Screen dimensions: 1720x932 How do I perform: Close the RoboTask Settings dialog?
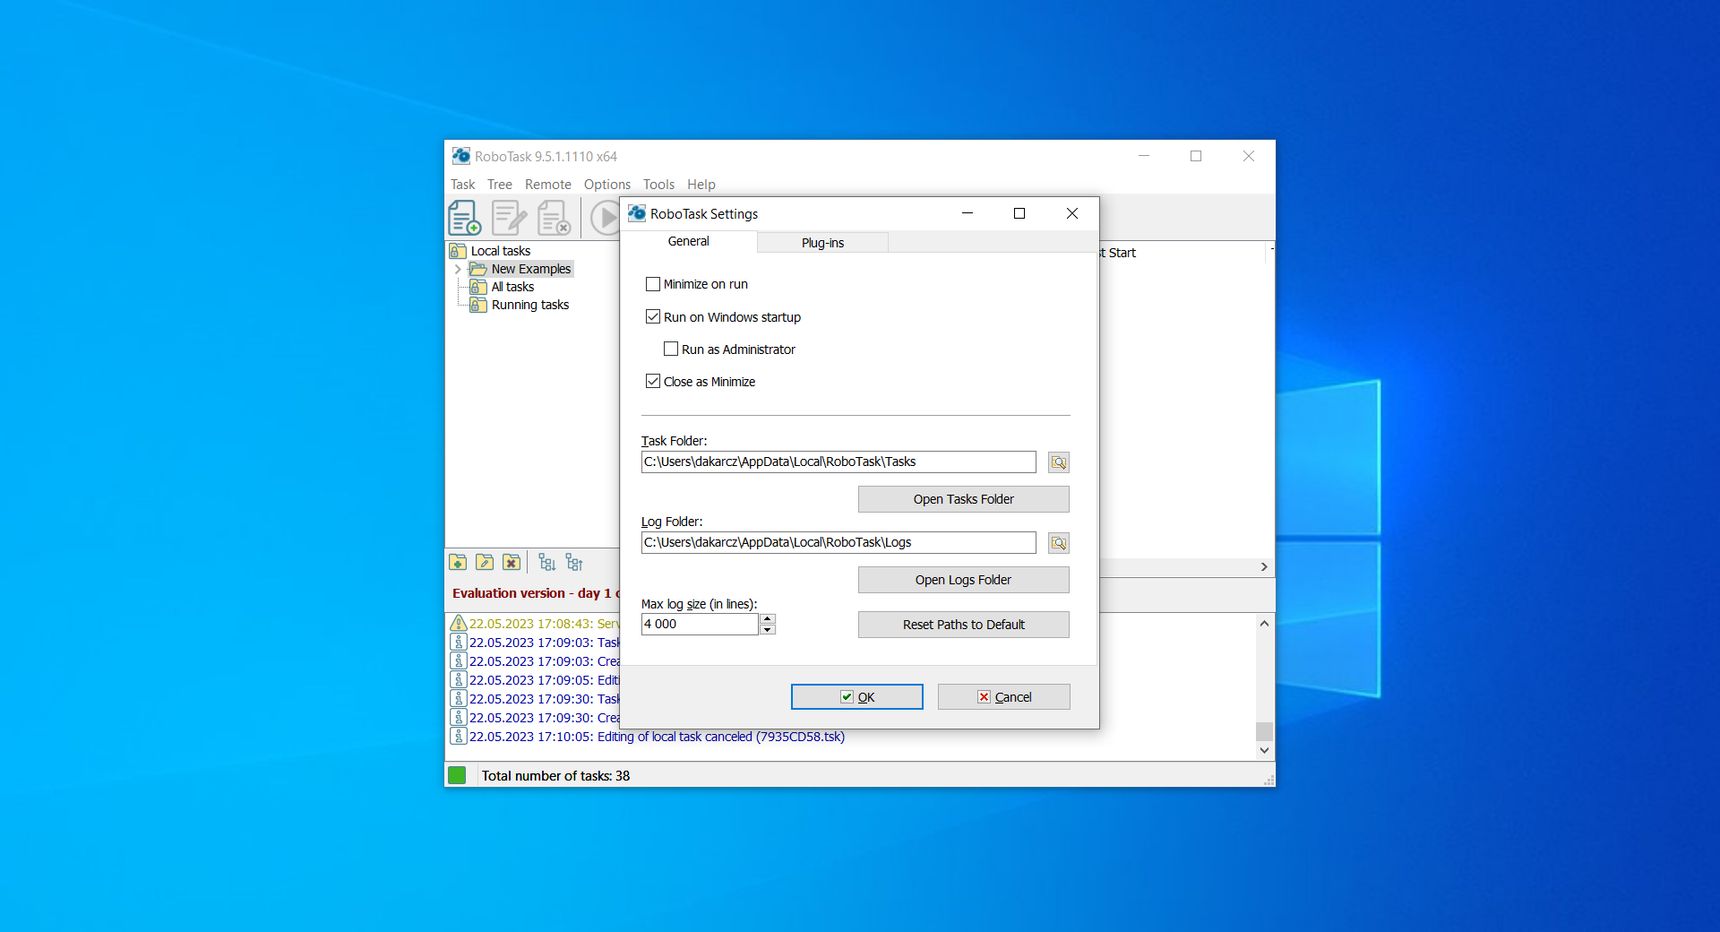[1072, 213]
